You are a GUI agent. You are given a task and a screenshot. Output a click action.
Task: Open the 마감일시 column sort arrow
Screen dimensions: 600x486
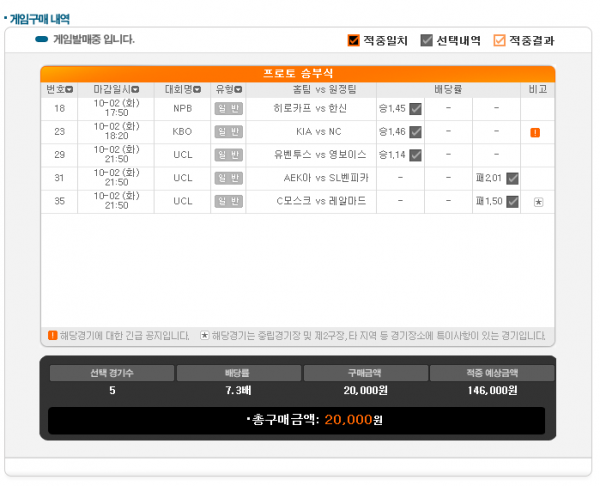[135, 90]
